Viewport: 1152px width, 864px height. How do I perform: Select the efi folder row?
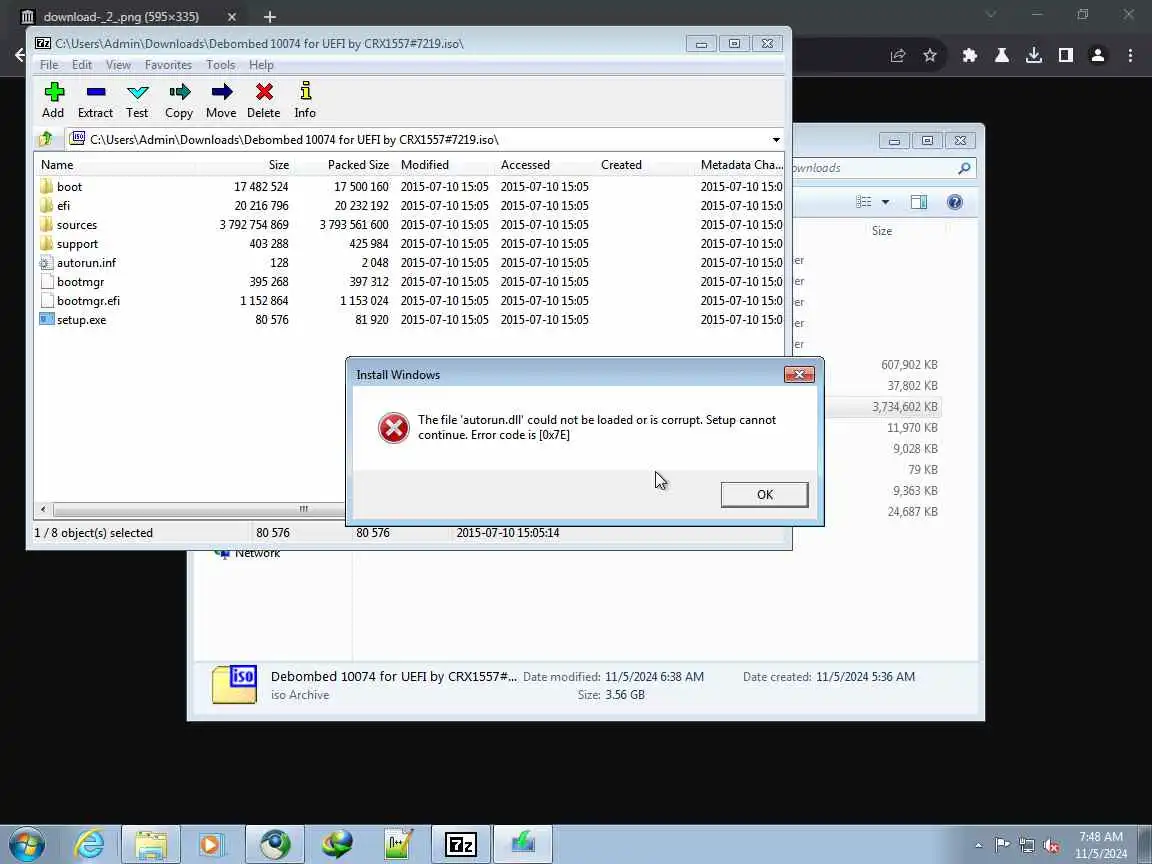click(408, 206)
